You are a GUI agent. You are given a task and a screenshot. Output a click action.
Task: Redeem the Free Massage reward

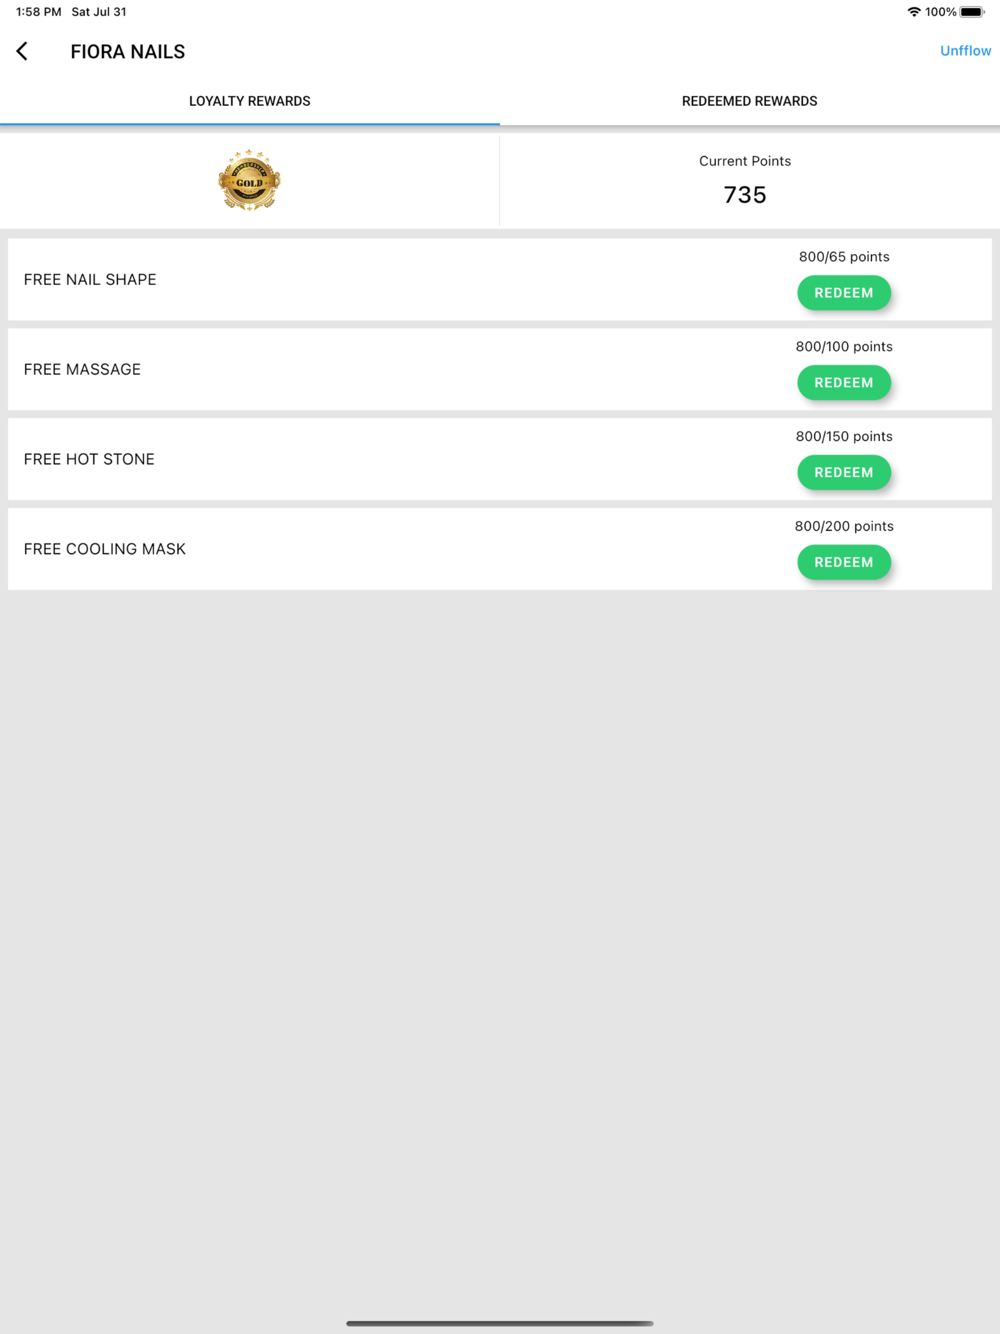pos(844,383)
